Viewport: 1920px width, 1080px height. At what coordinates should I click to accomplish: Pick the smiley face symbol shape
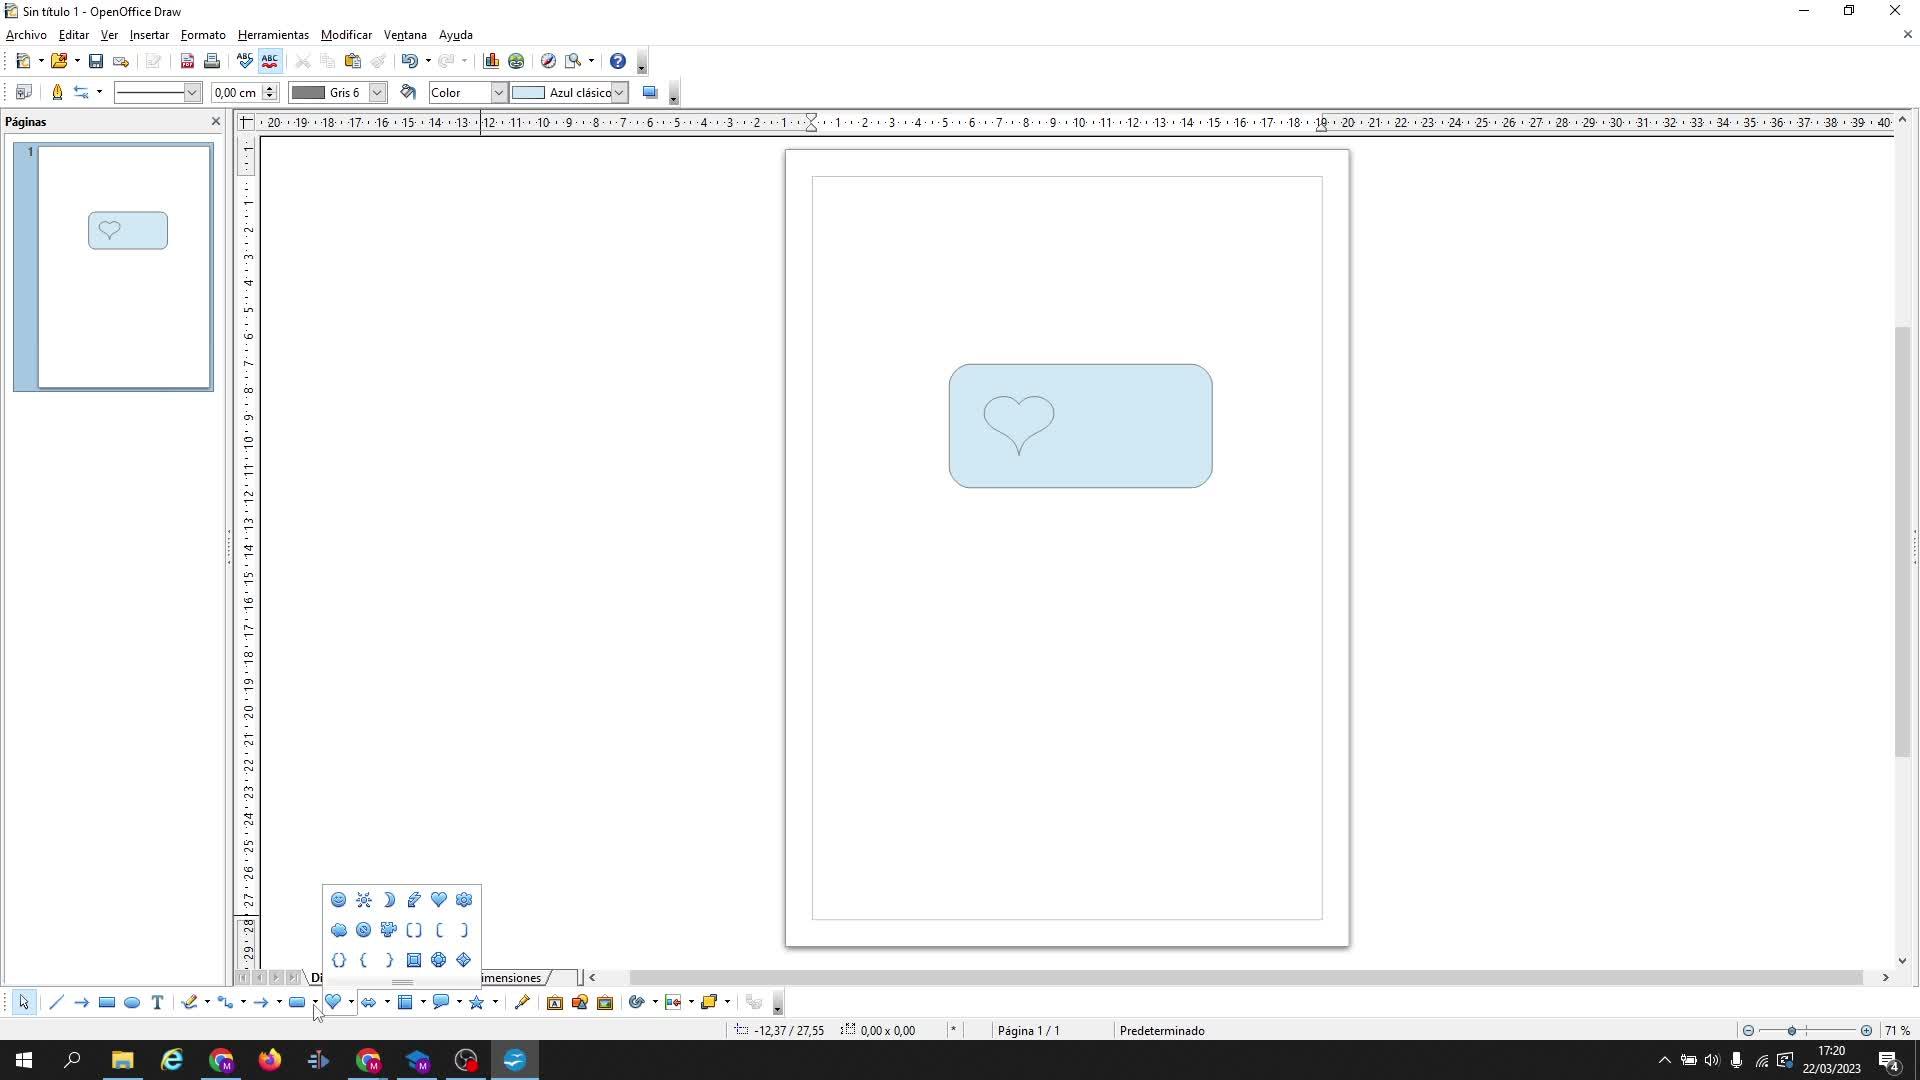338,900
